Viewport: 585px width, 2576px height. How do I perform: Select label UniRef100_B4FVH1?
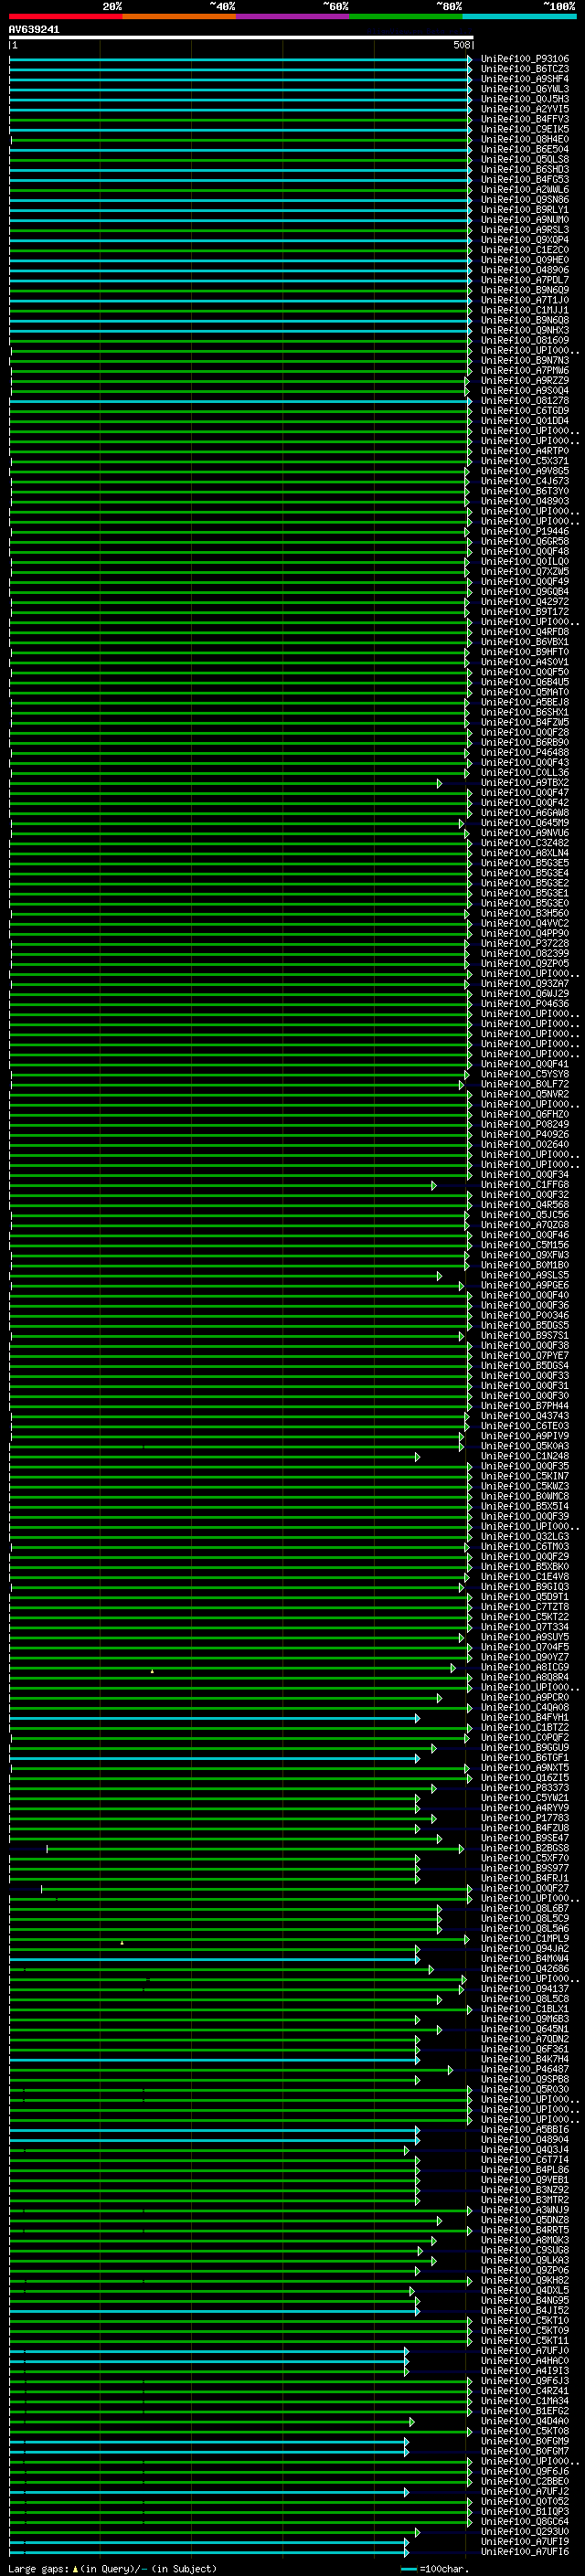tap(525, 1717)
